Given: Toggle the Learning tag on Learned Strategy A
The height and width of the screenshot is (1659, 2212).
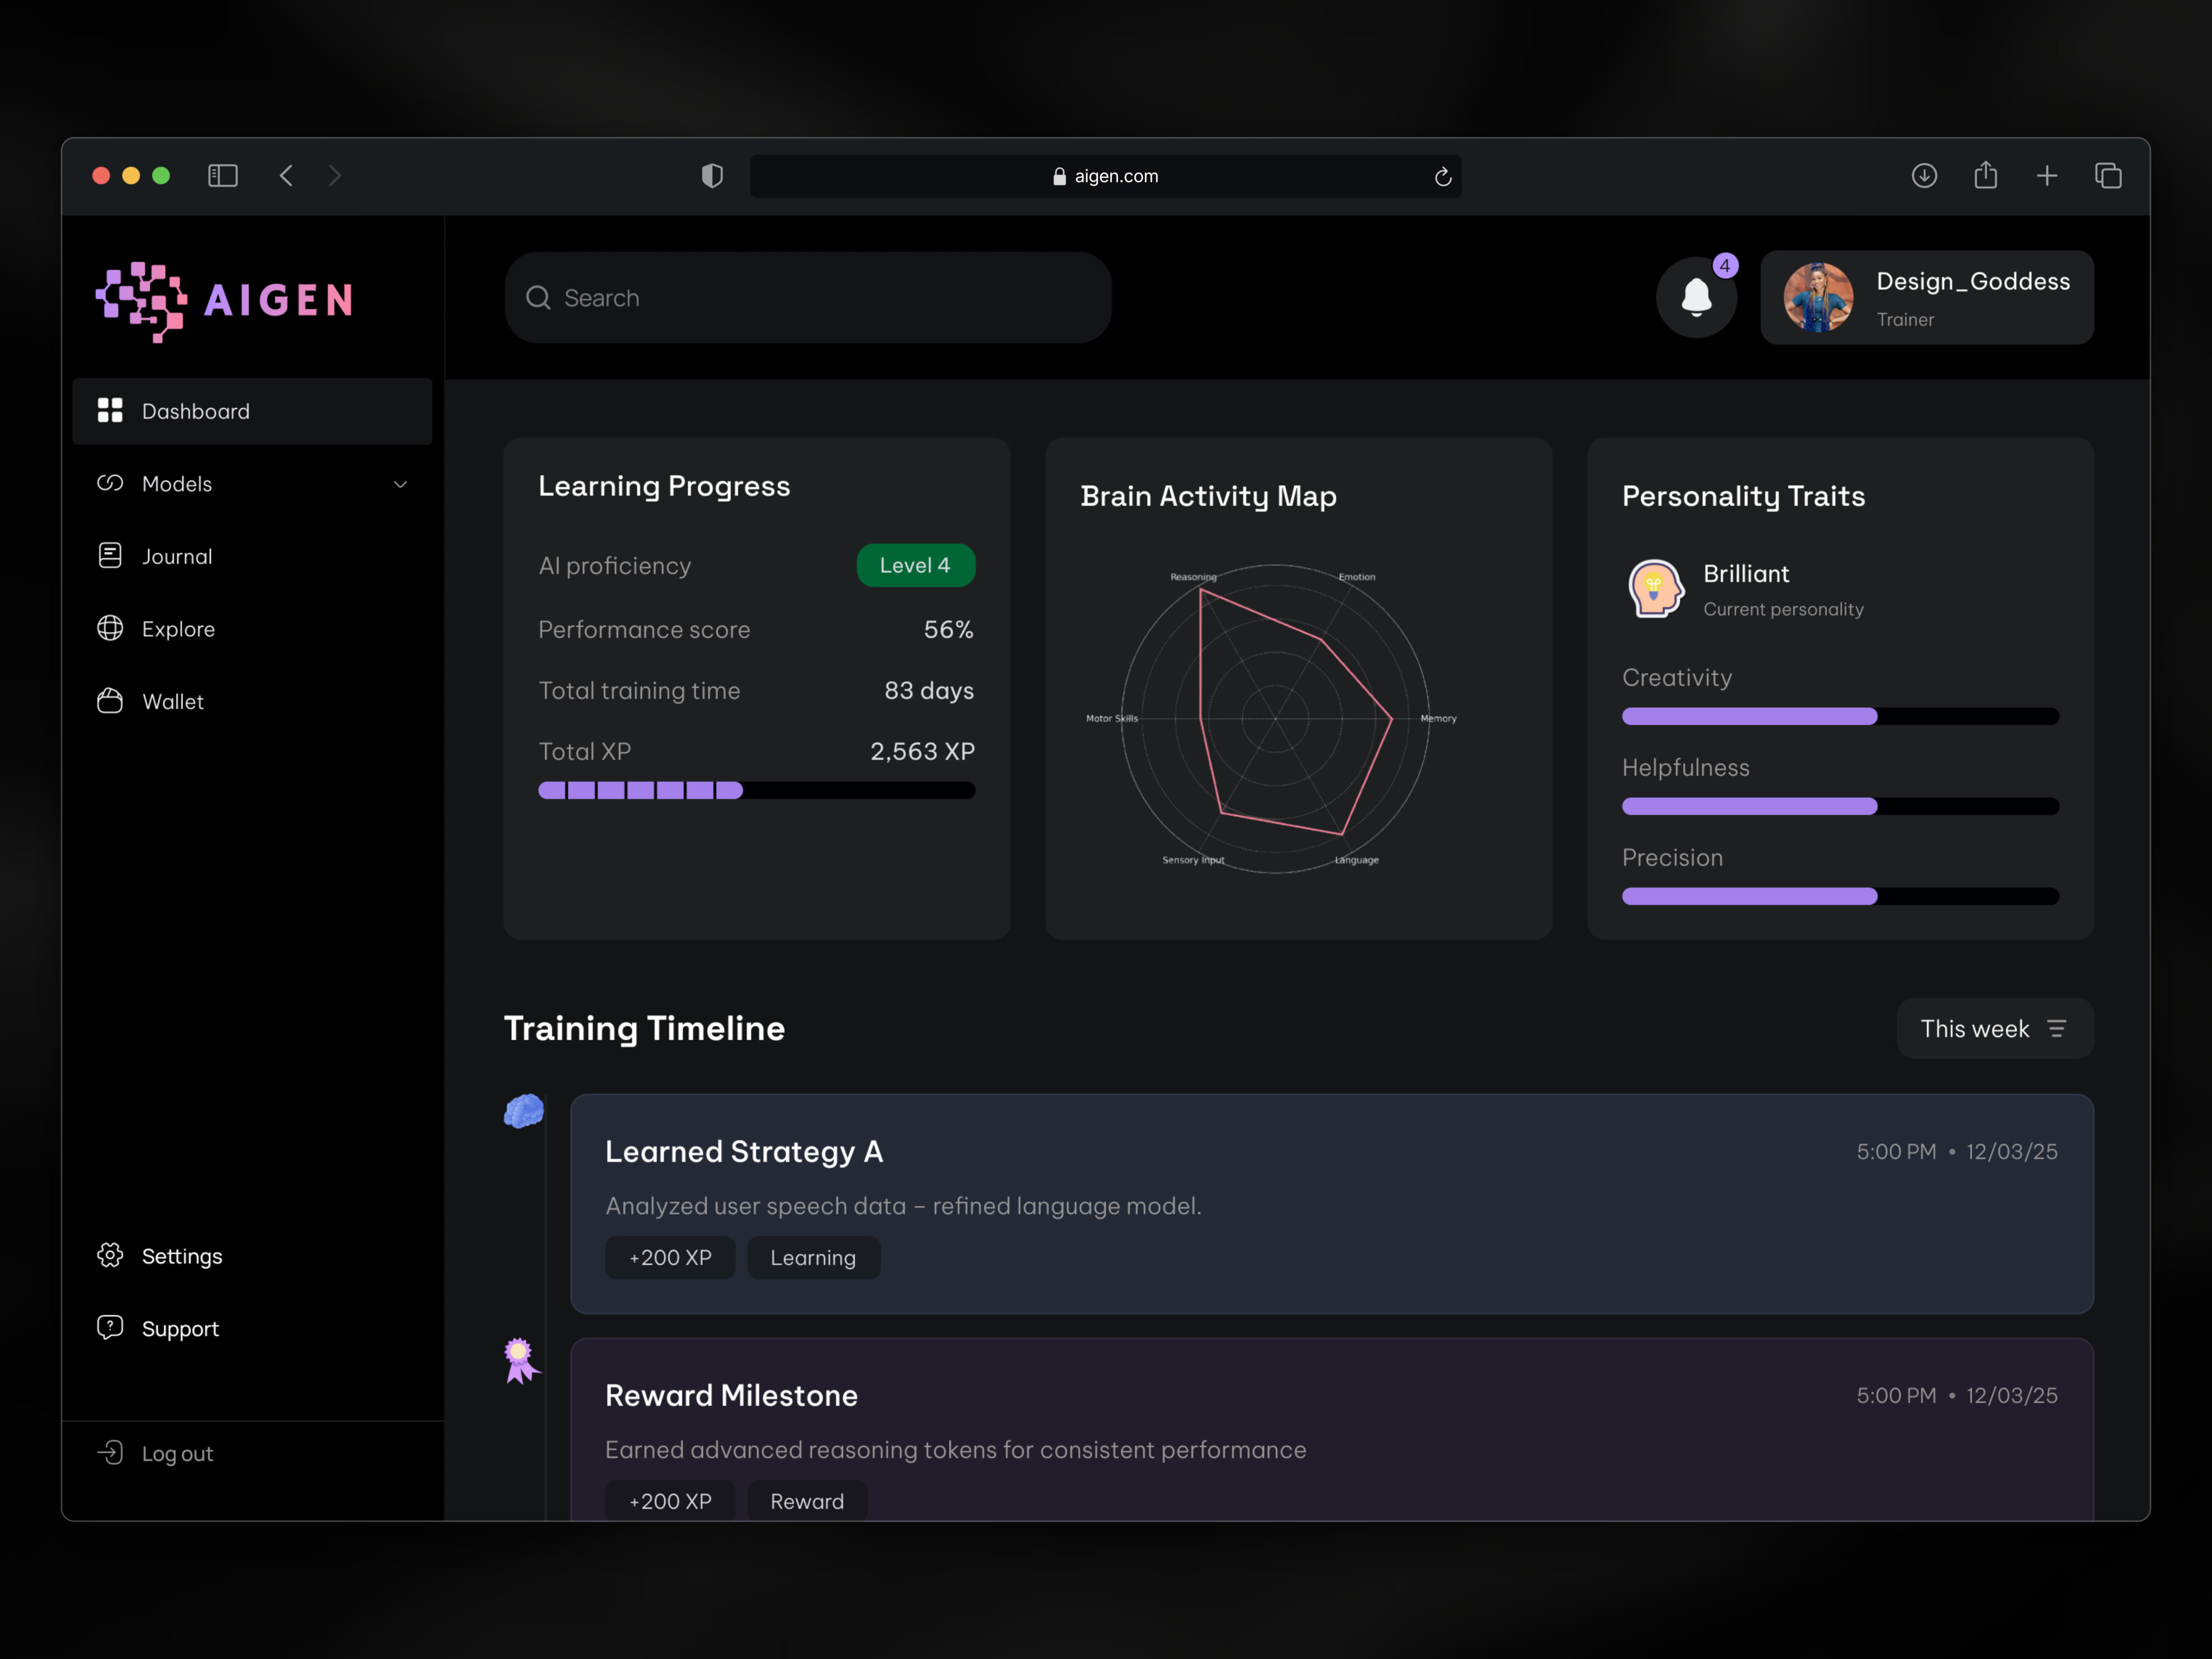Looking at the screenshot, I should 813,1257.
